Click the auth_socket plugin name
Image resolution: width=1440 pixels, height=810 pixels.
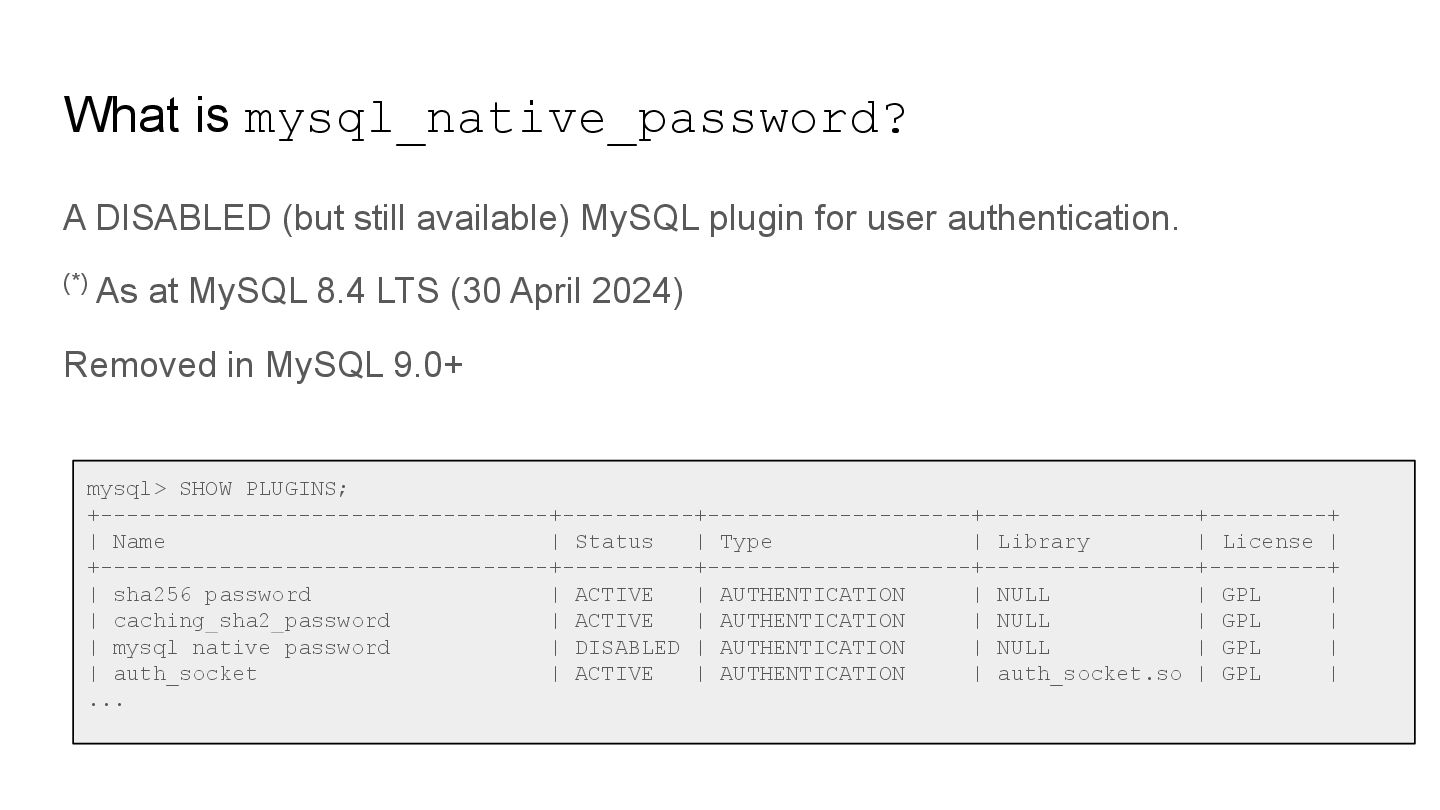(x=185, y=674)
